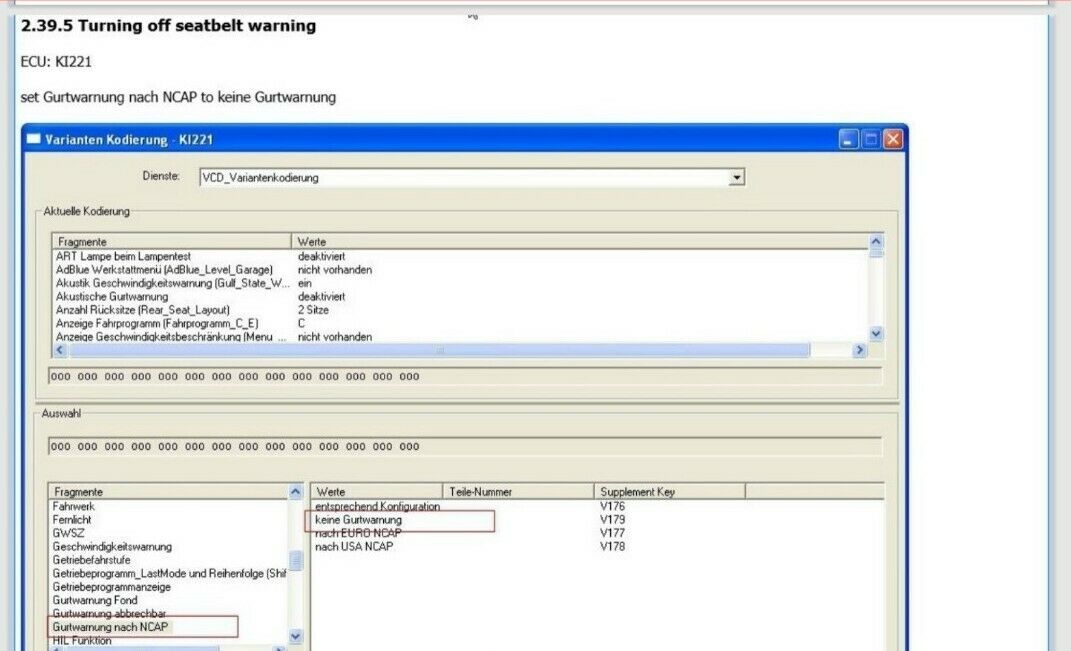The height and width of the screenshot is (651, 1071).
Task: Click scroll-up arrow of the Auswahl Fragmente list
Action: pos(295,492)
